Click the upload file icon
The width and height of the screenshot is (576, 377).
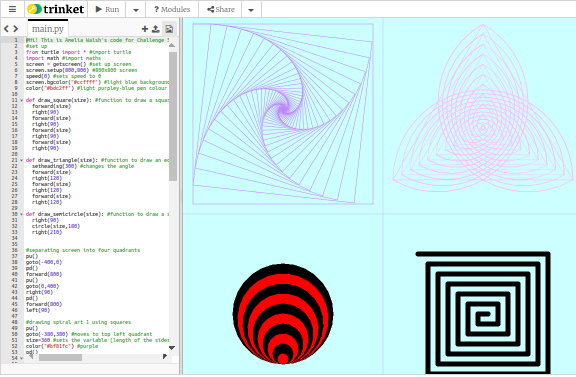tap(156, 29)
